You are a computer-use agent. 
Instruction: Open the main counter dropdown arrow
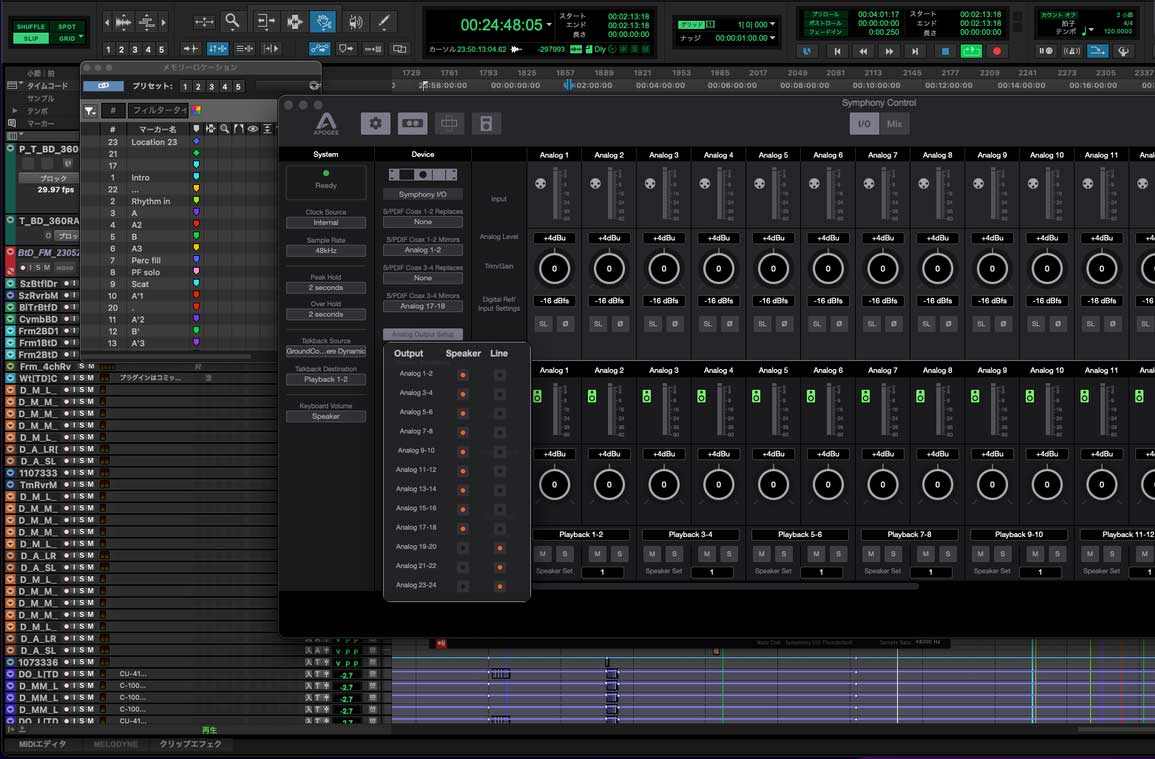point(549,25)
